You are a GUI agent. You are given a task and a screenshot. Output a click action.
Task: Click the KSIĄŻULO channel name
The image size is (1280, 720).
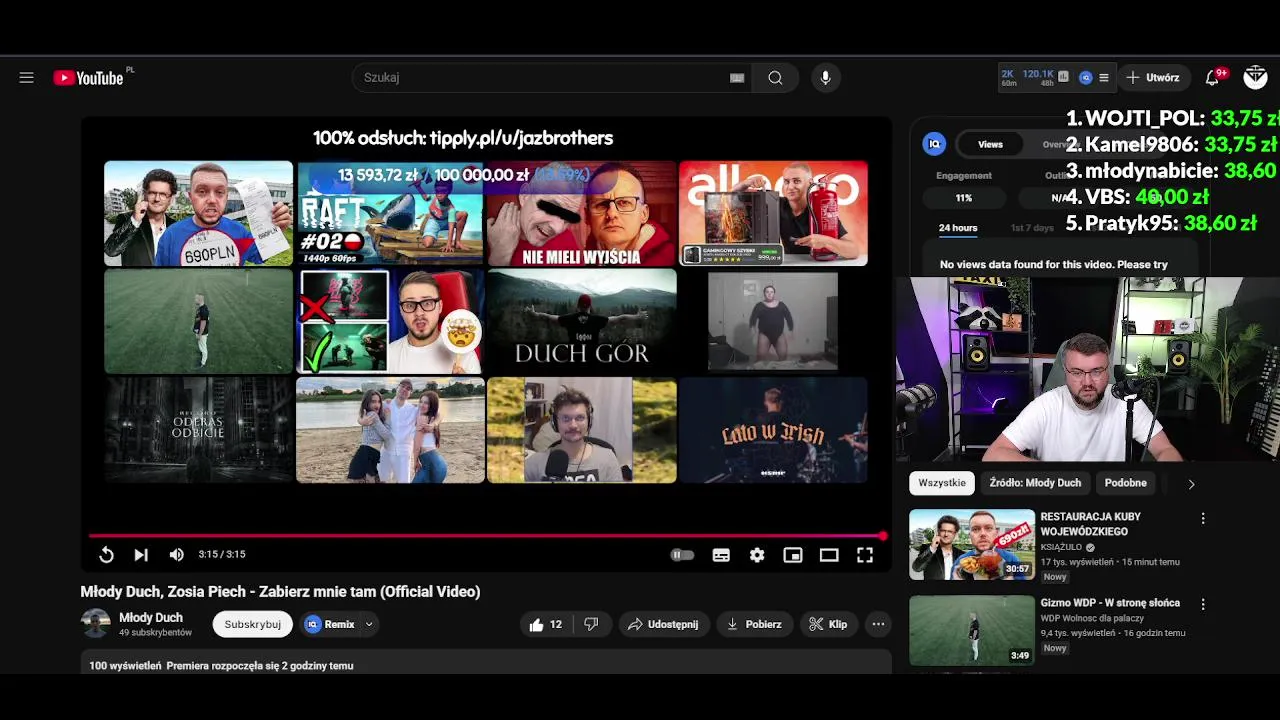[x=1062, y=548]
